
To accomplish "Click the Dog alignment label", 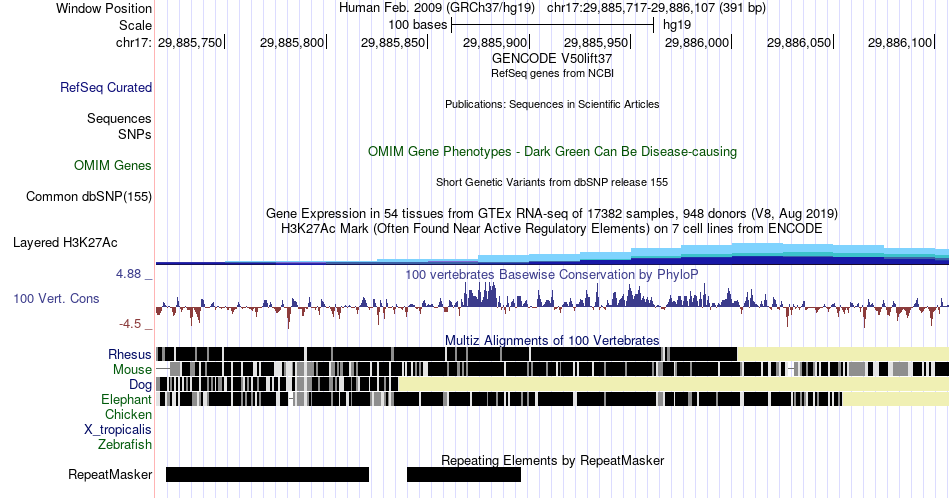I will [x=140, y=385].
